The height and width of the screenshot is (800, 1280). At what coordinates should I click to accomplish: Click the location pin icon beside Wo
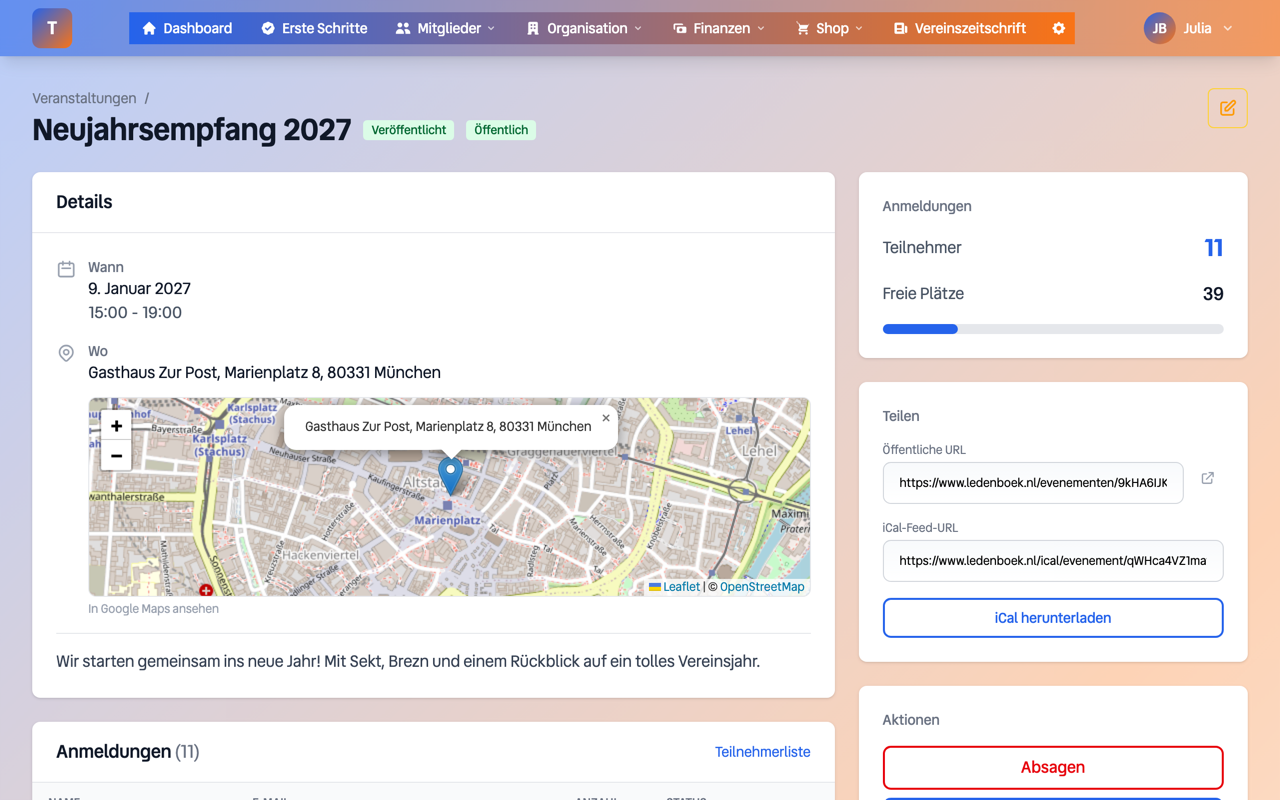(66, 353)
